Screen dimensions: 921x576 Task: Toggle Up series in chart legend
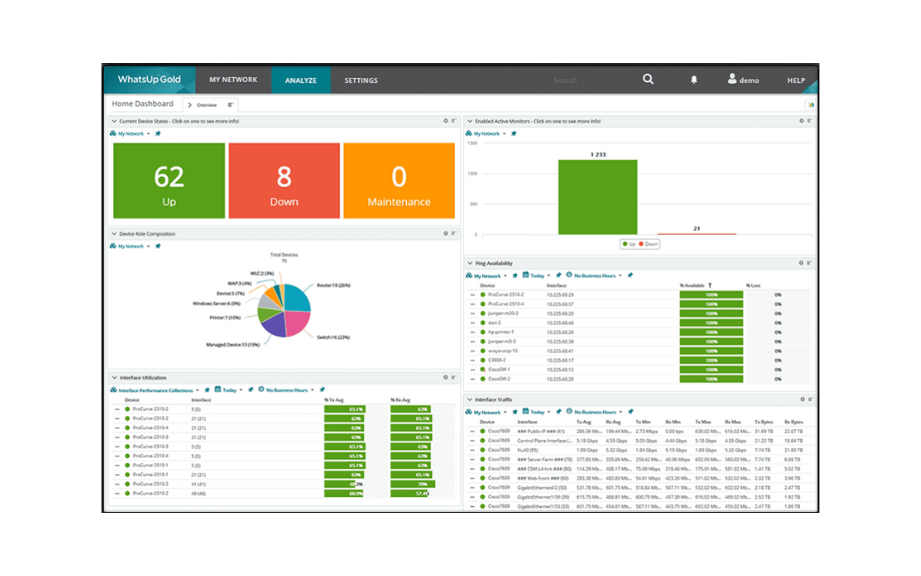626,244
